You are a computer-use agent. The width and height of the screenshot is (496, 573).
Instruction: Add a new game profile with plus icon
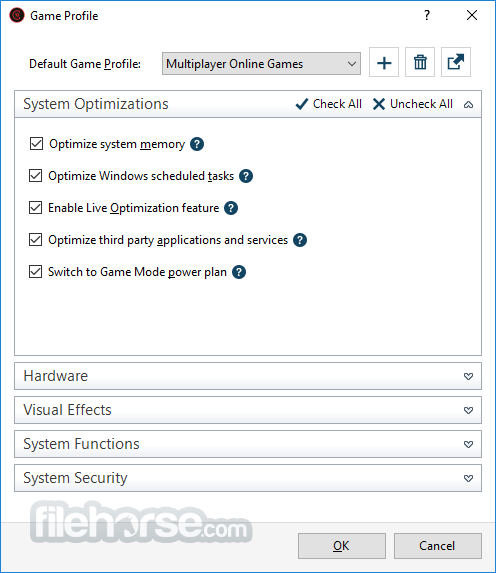tap(384, 62)
